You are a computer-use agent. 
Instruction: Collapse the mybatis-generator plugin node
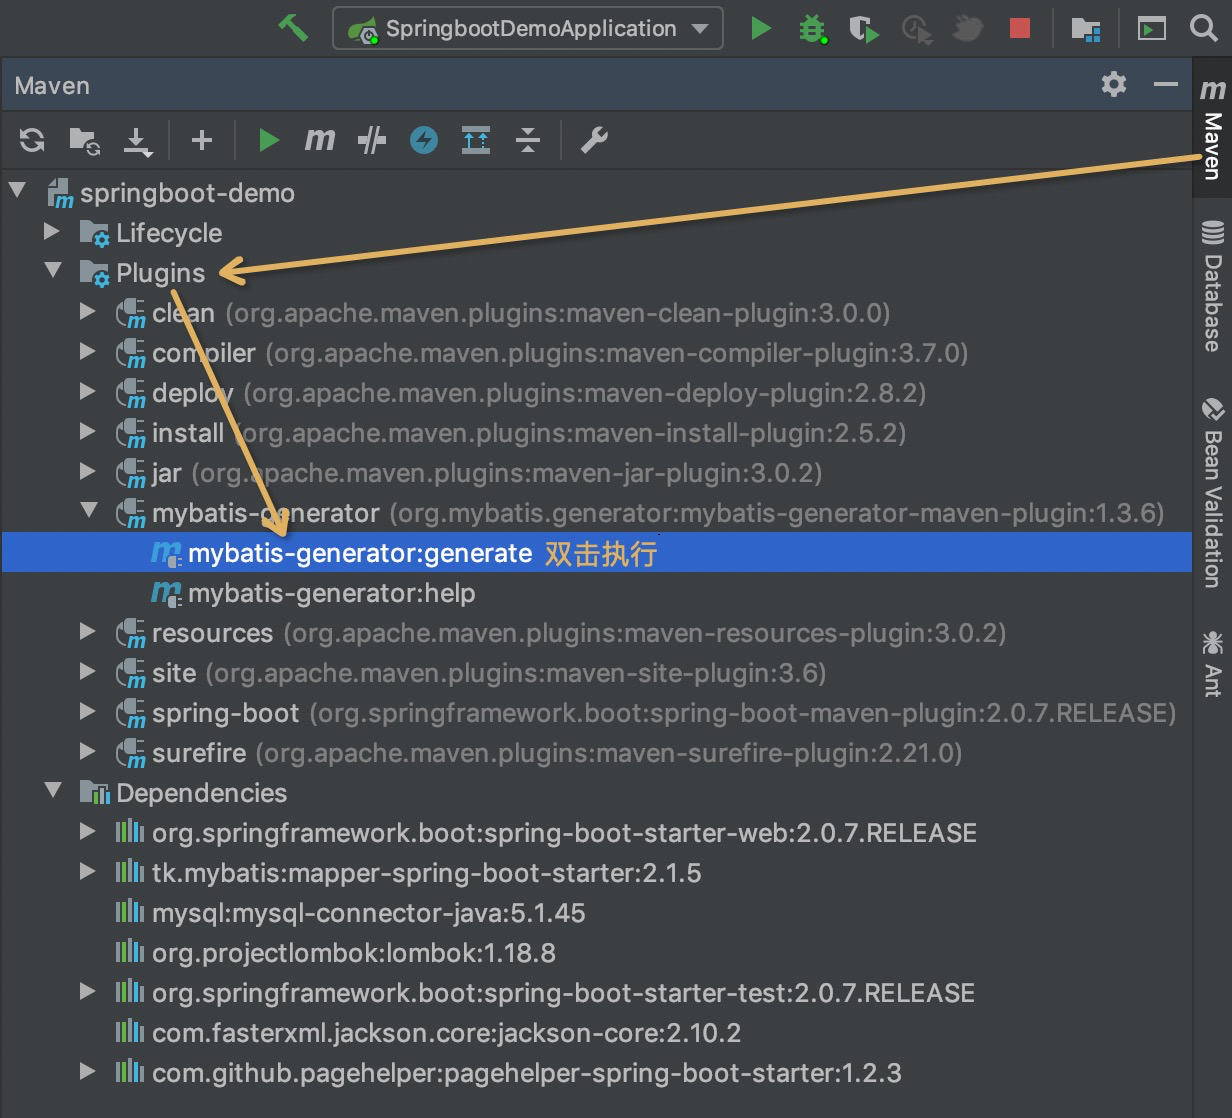89,510
